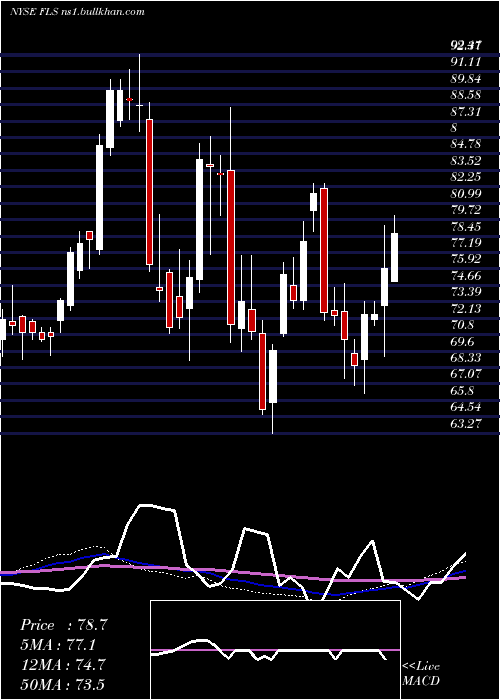The width and height of the screenshot is (500, 700).
Task: Click the 77.19 price axis label
Action: 465,243
